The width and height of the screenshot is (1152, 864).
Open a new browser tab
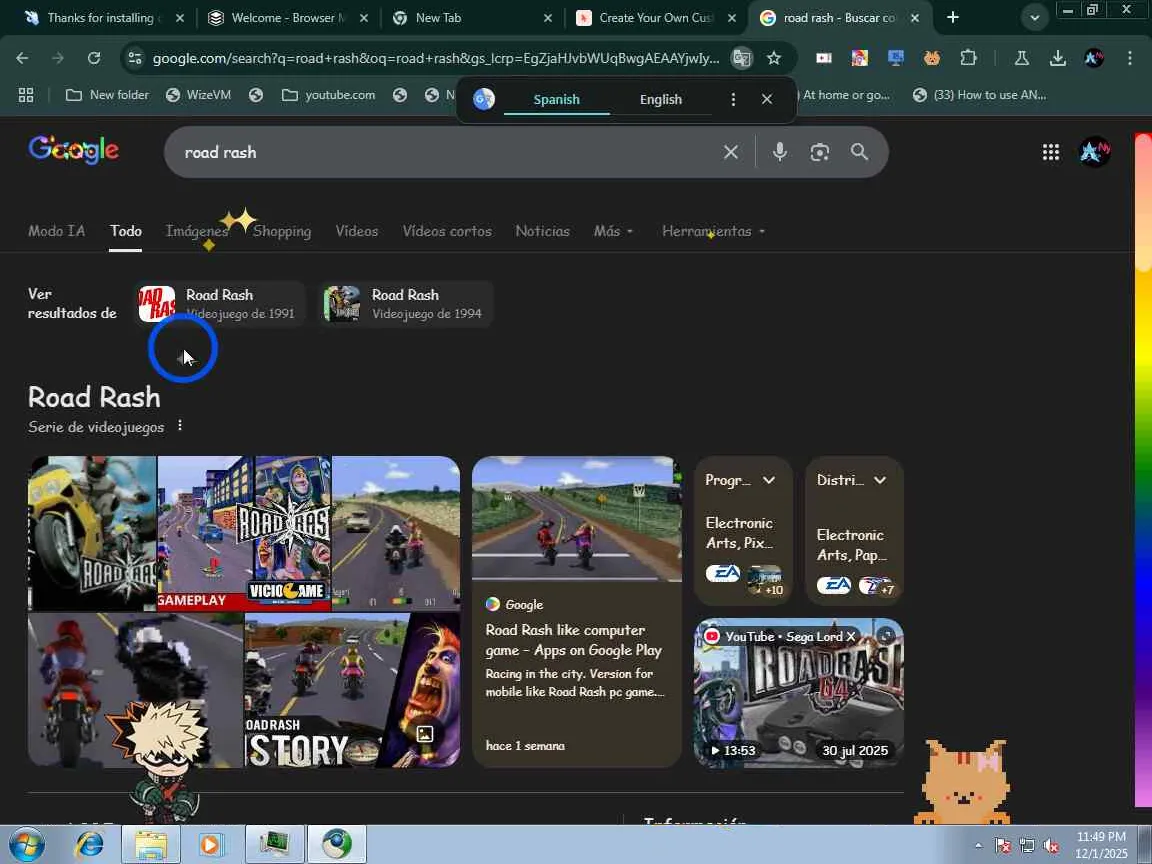click(x=953, y=18)
